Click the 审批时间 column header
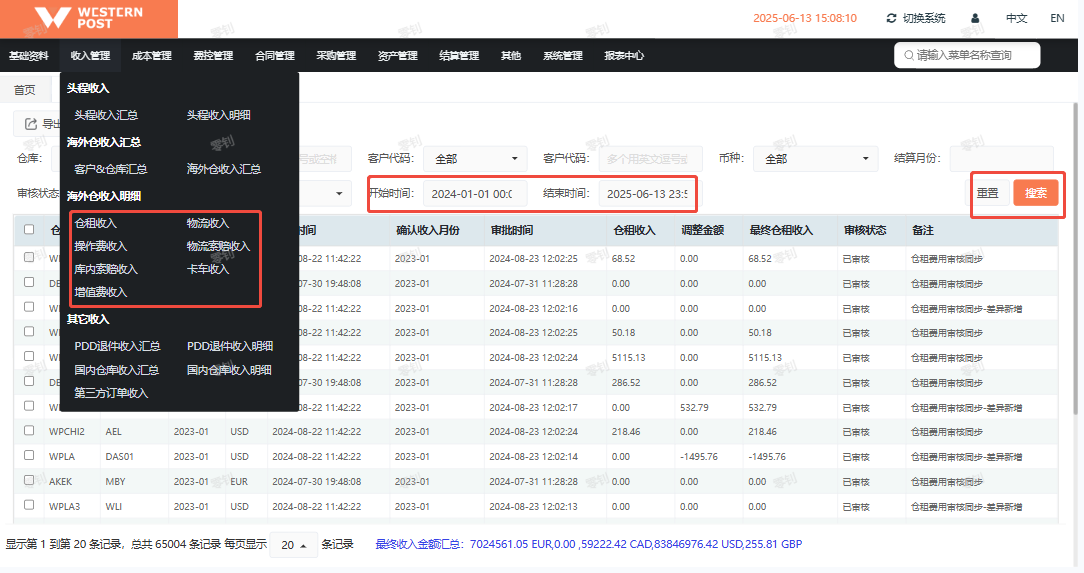The width and height of the screenshot is (1084, 573). (512, 230)
